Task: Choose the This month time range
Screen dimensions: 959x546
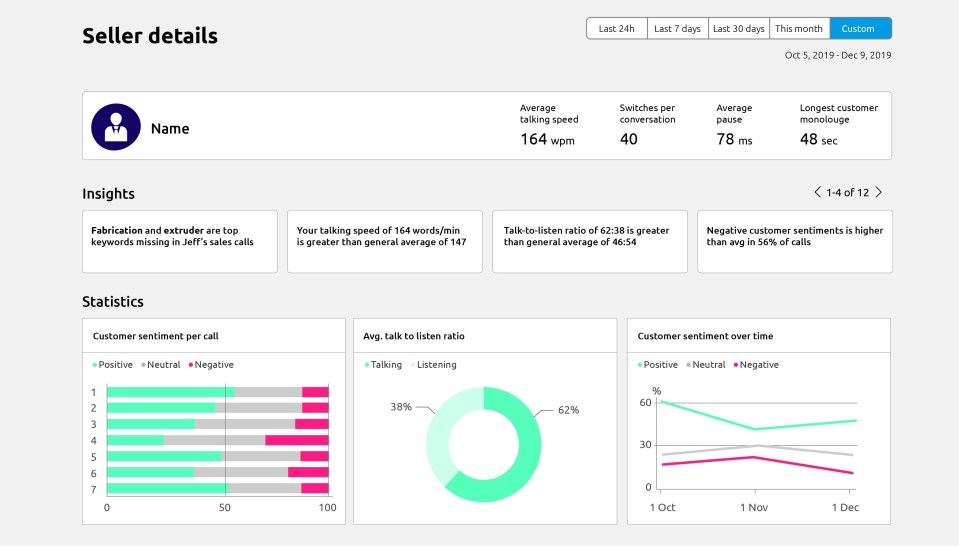Action: [x=799, y=29]
